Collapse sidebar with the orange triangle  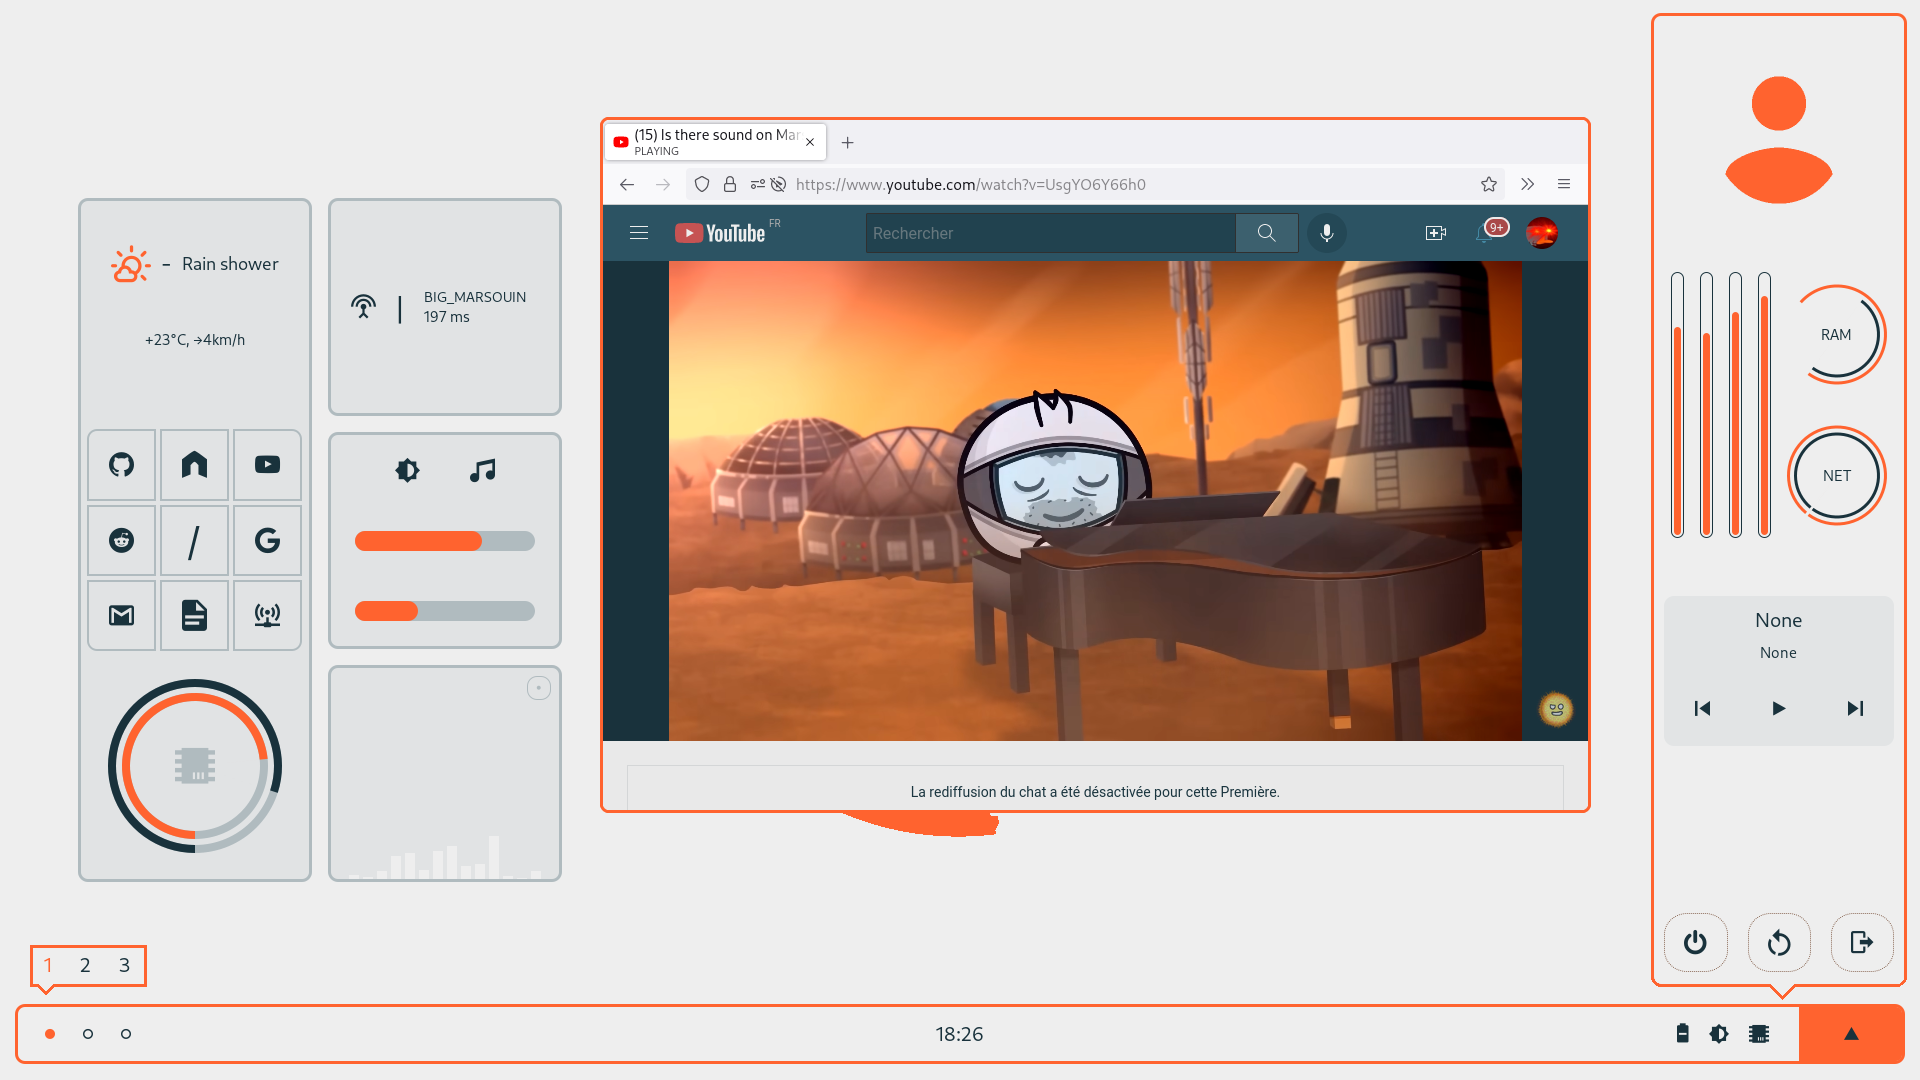tap(1851, 1034)
